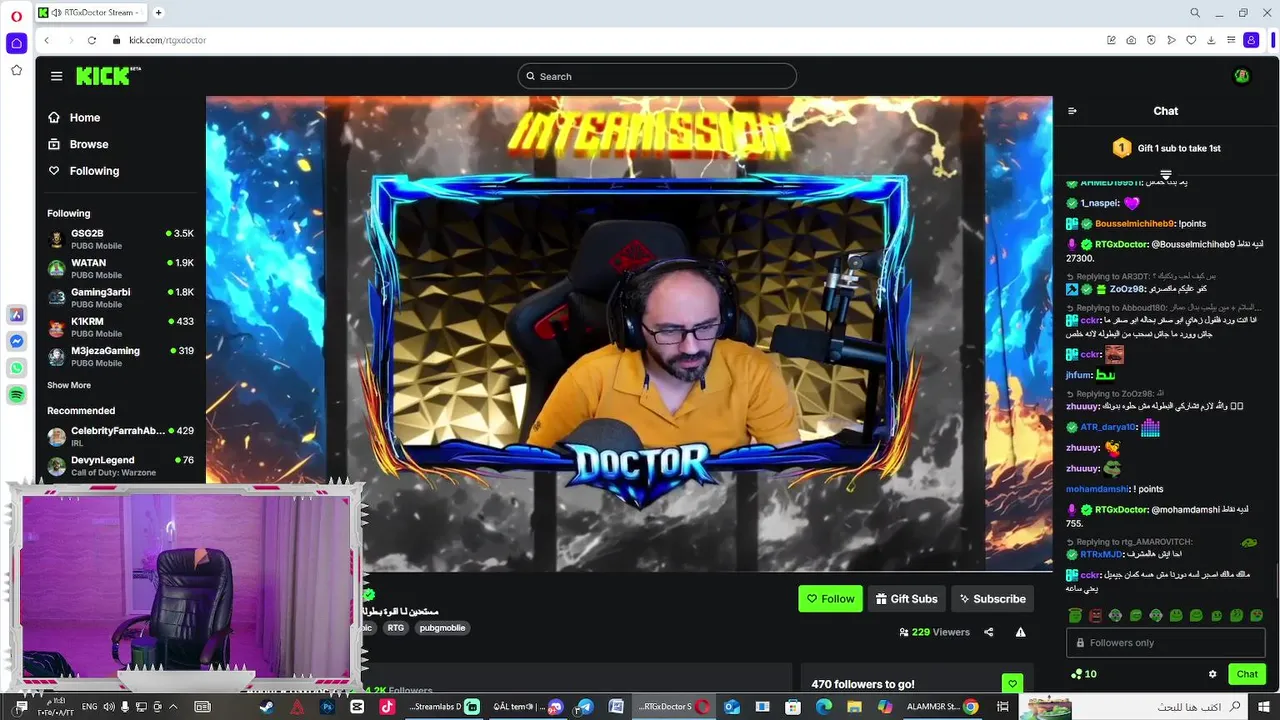
Task: Open Opera downloads icon
Action: [1211, 40]
